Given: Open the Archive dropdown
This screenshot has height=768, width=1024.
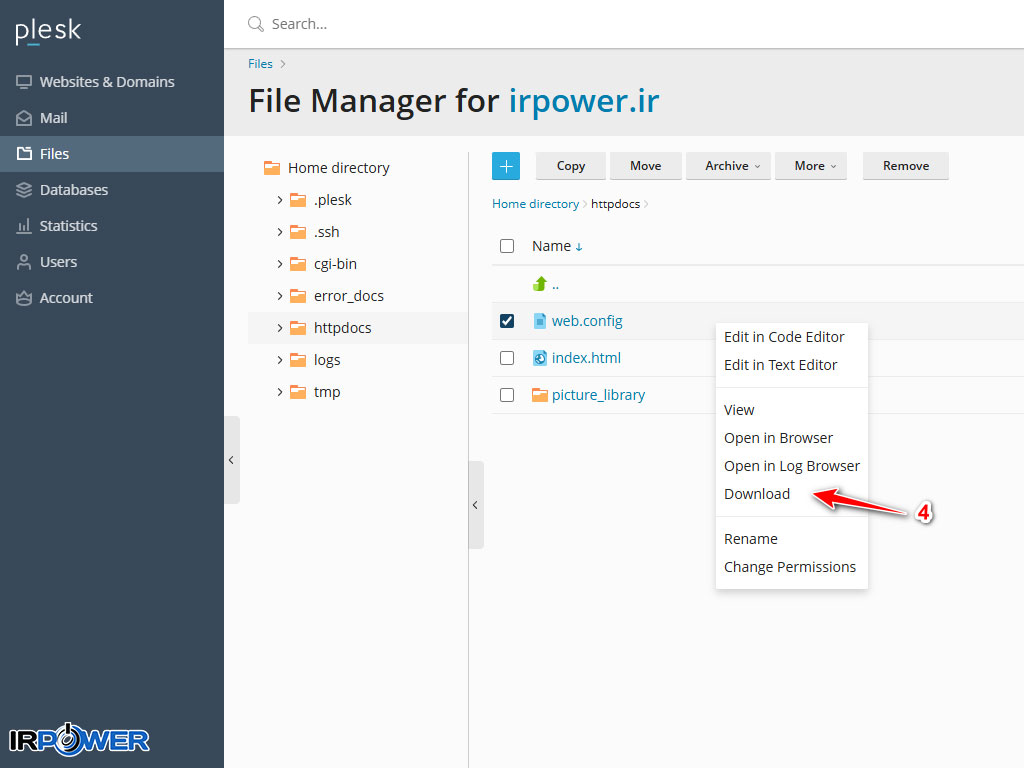Looking at the screenshot, I should pyautogui.click(x=728, y=166).
